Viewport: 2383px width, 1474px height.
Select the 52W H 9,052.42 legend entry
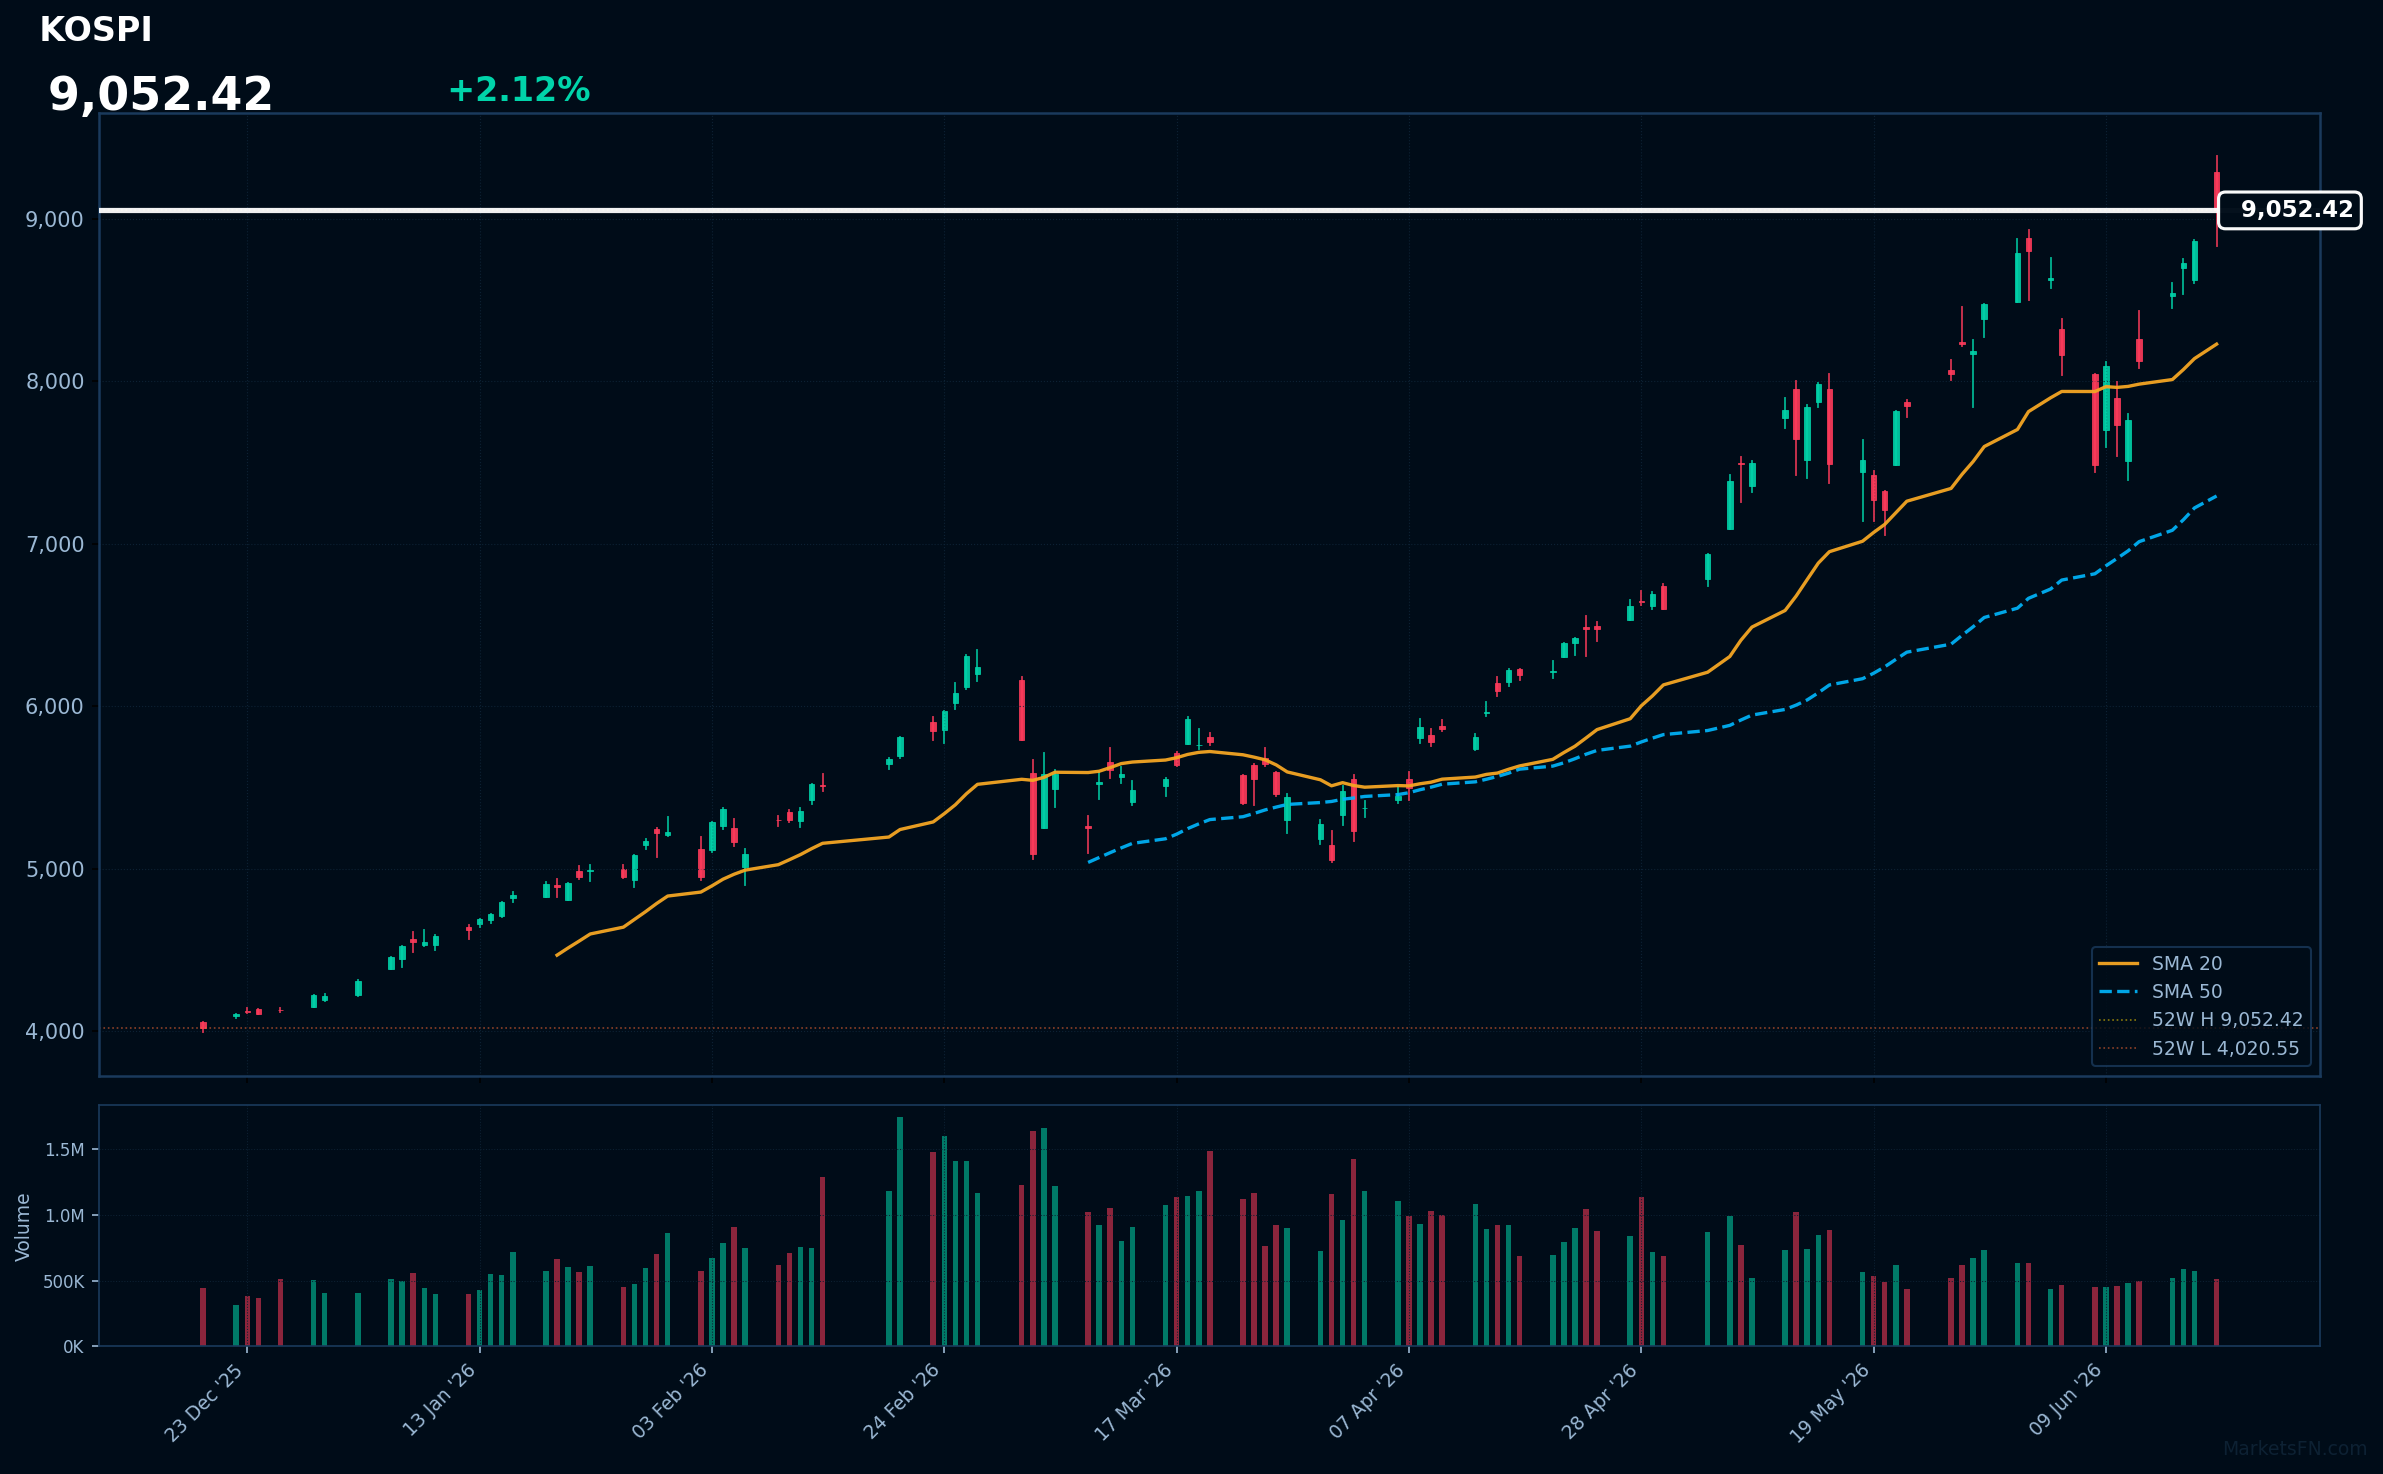coord(2200,1019)
